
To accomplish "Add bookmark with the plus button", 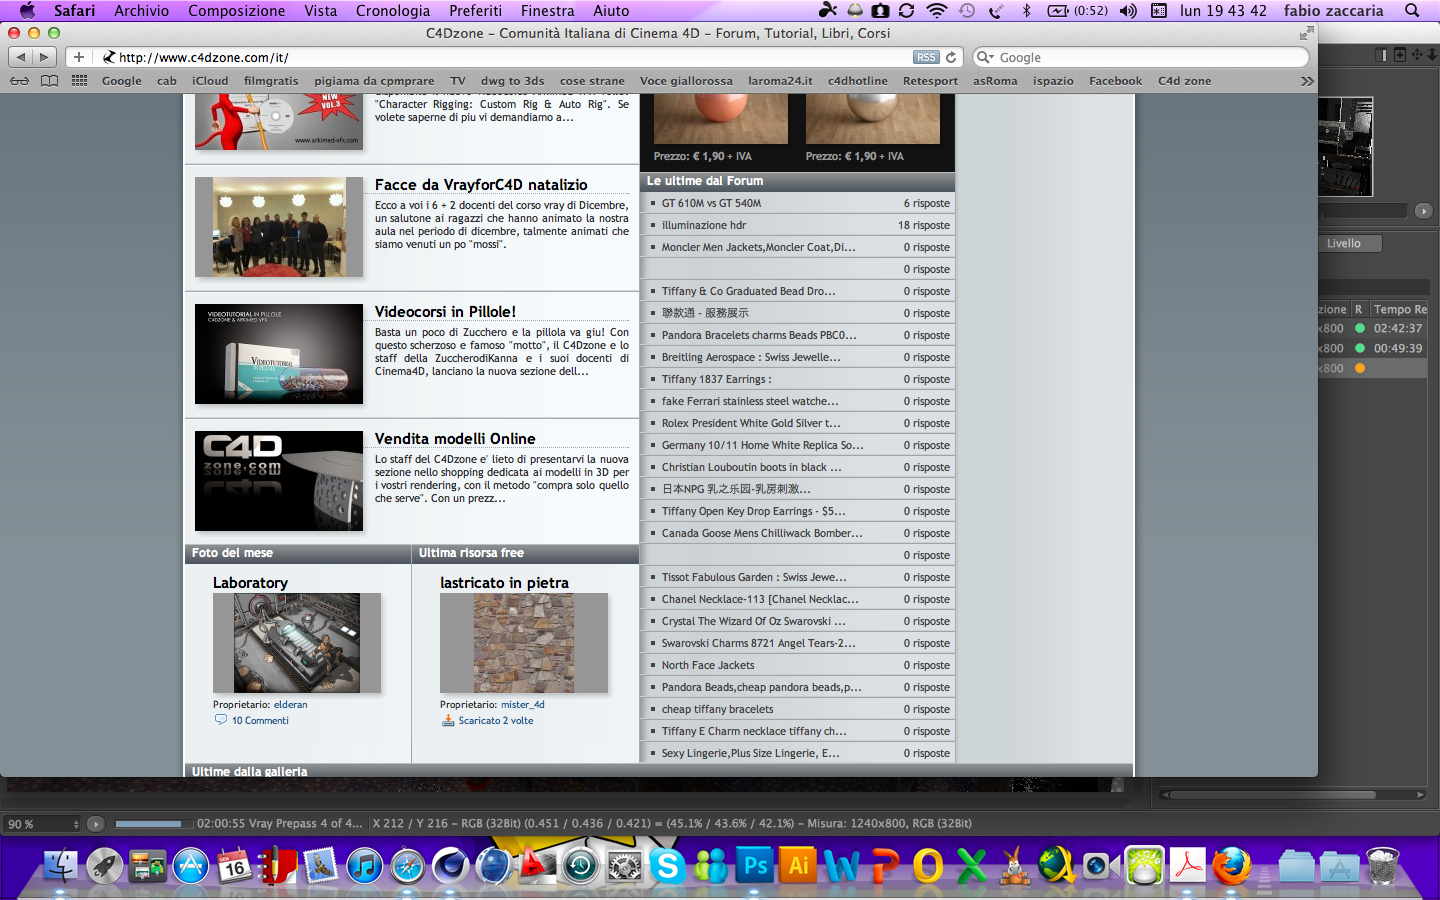I will pyautogui.click(x=79, y=57).
